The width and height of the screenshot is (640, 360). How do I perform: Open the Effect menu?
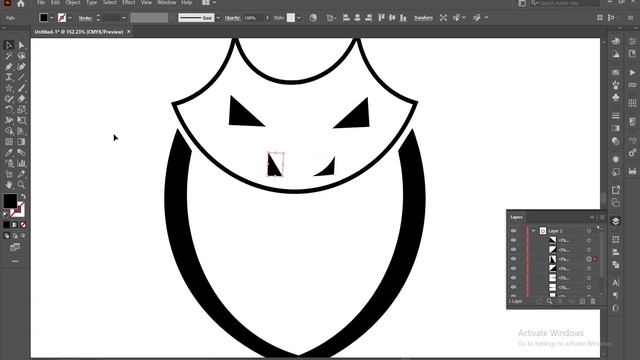point(129,3)
